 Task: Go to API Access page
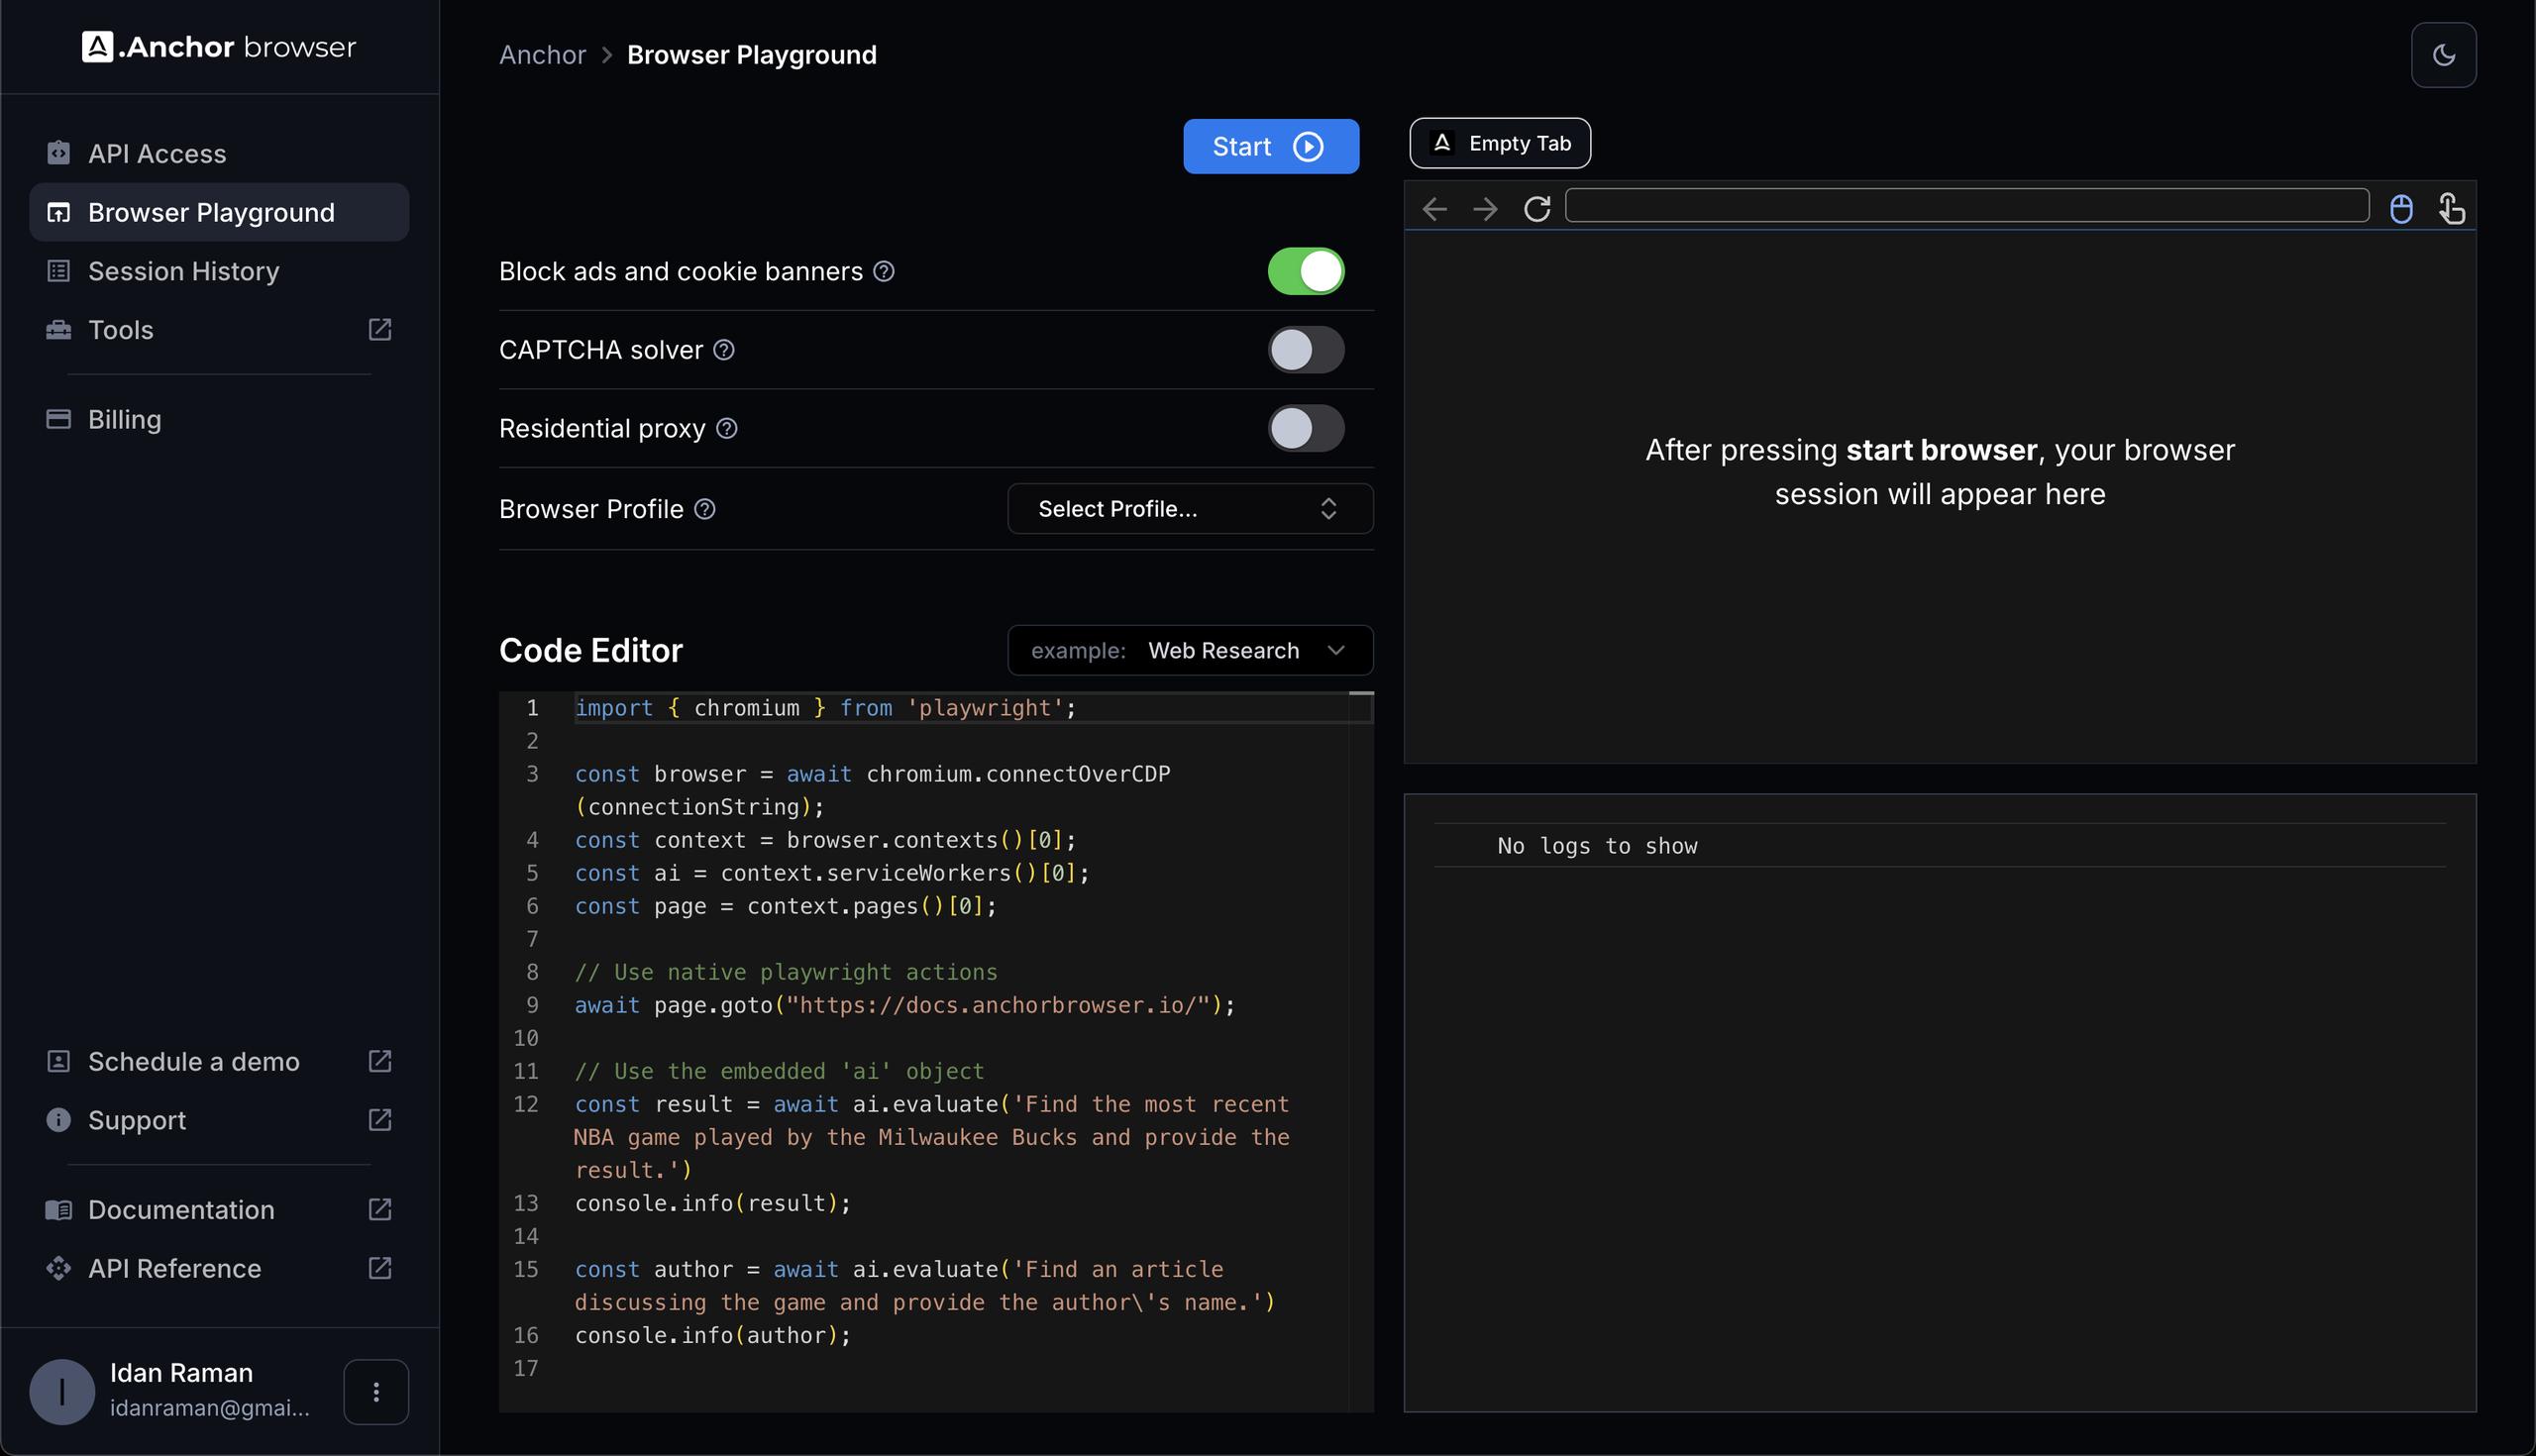[x=157, y=153]
